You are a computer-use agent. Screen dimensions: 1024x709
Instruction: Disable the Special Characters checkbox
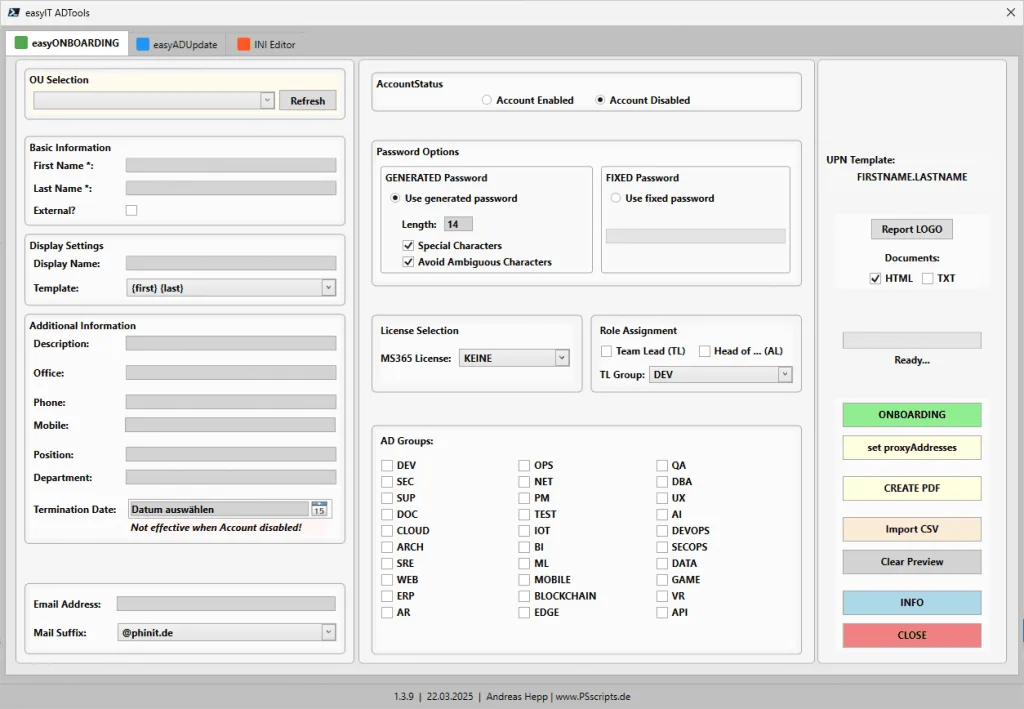coord(408,245)
